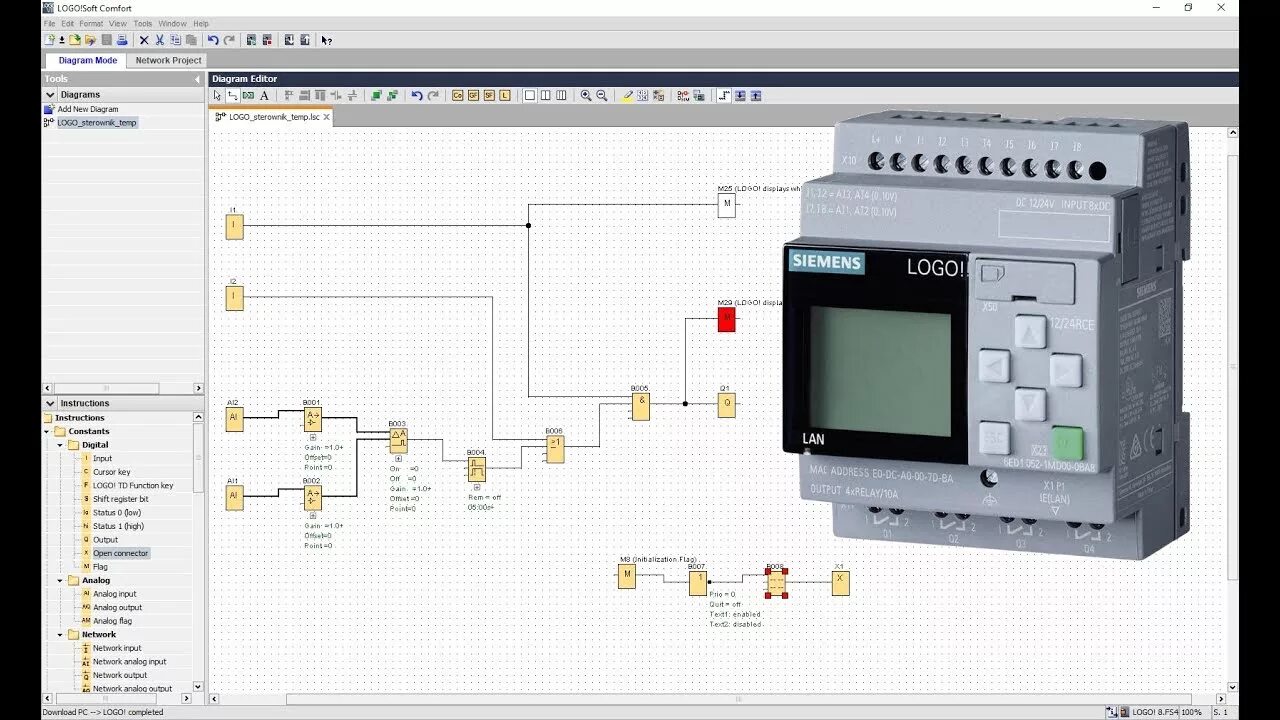Click 'Download PC --> LOGO! completed' status text

pos(102,712)
